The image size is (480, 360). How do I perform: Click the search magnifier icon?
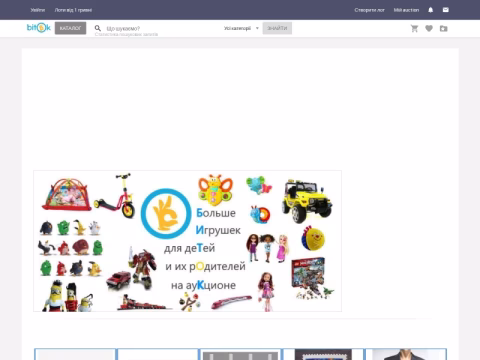click(98, 28)
